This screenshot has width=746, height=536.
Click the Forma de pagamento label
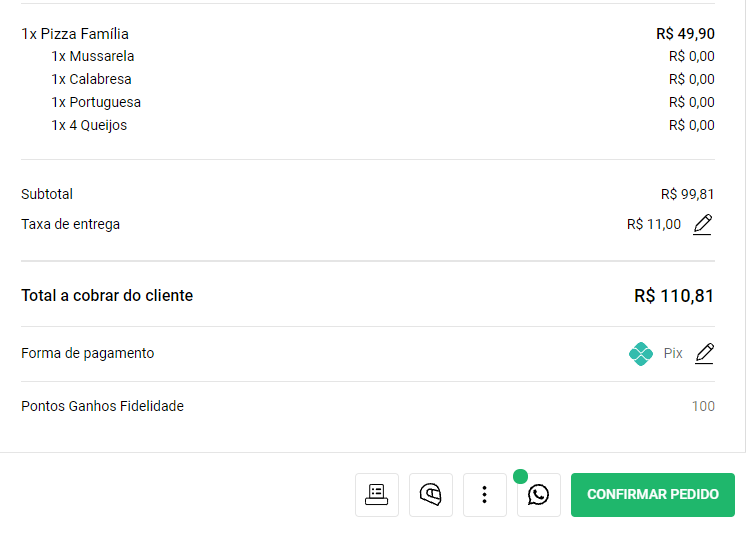click(88, 353)
